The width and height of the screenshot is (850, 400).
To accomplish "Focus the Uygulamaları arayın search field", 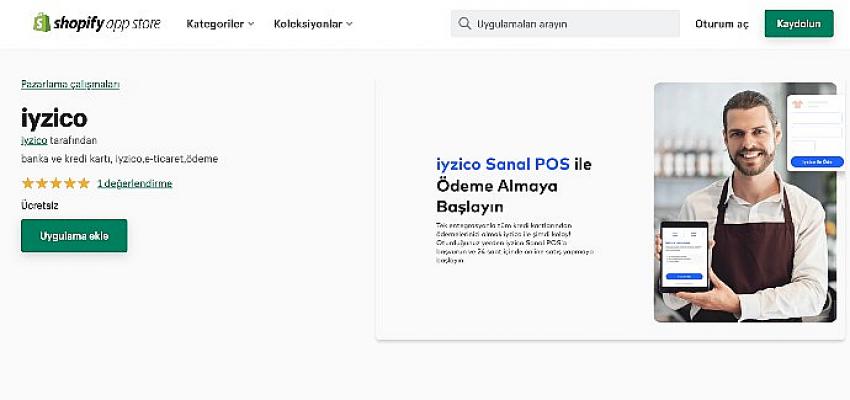I will [565, 24].
